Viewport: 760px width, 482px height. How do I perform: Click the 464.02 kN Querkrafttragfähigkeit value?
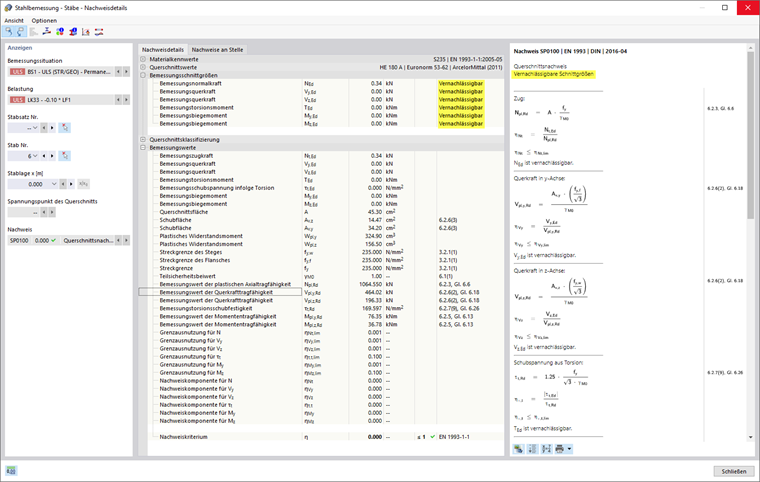coord(374,292)
